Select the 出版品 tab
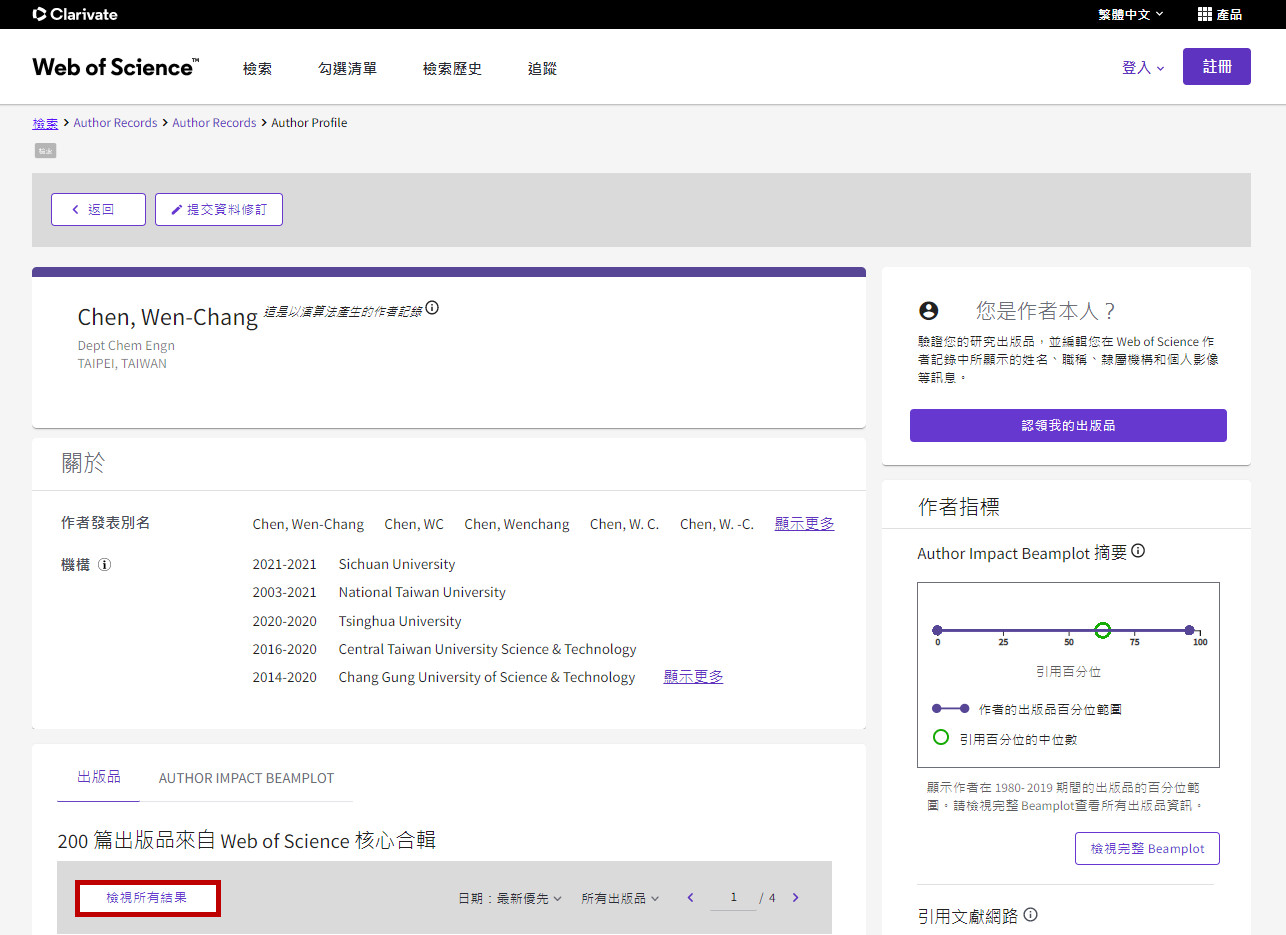This screenshot has width=1286, height=935. (98, 777)
